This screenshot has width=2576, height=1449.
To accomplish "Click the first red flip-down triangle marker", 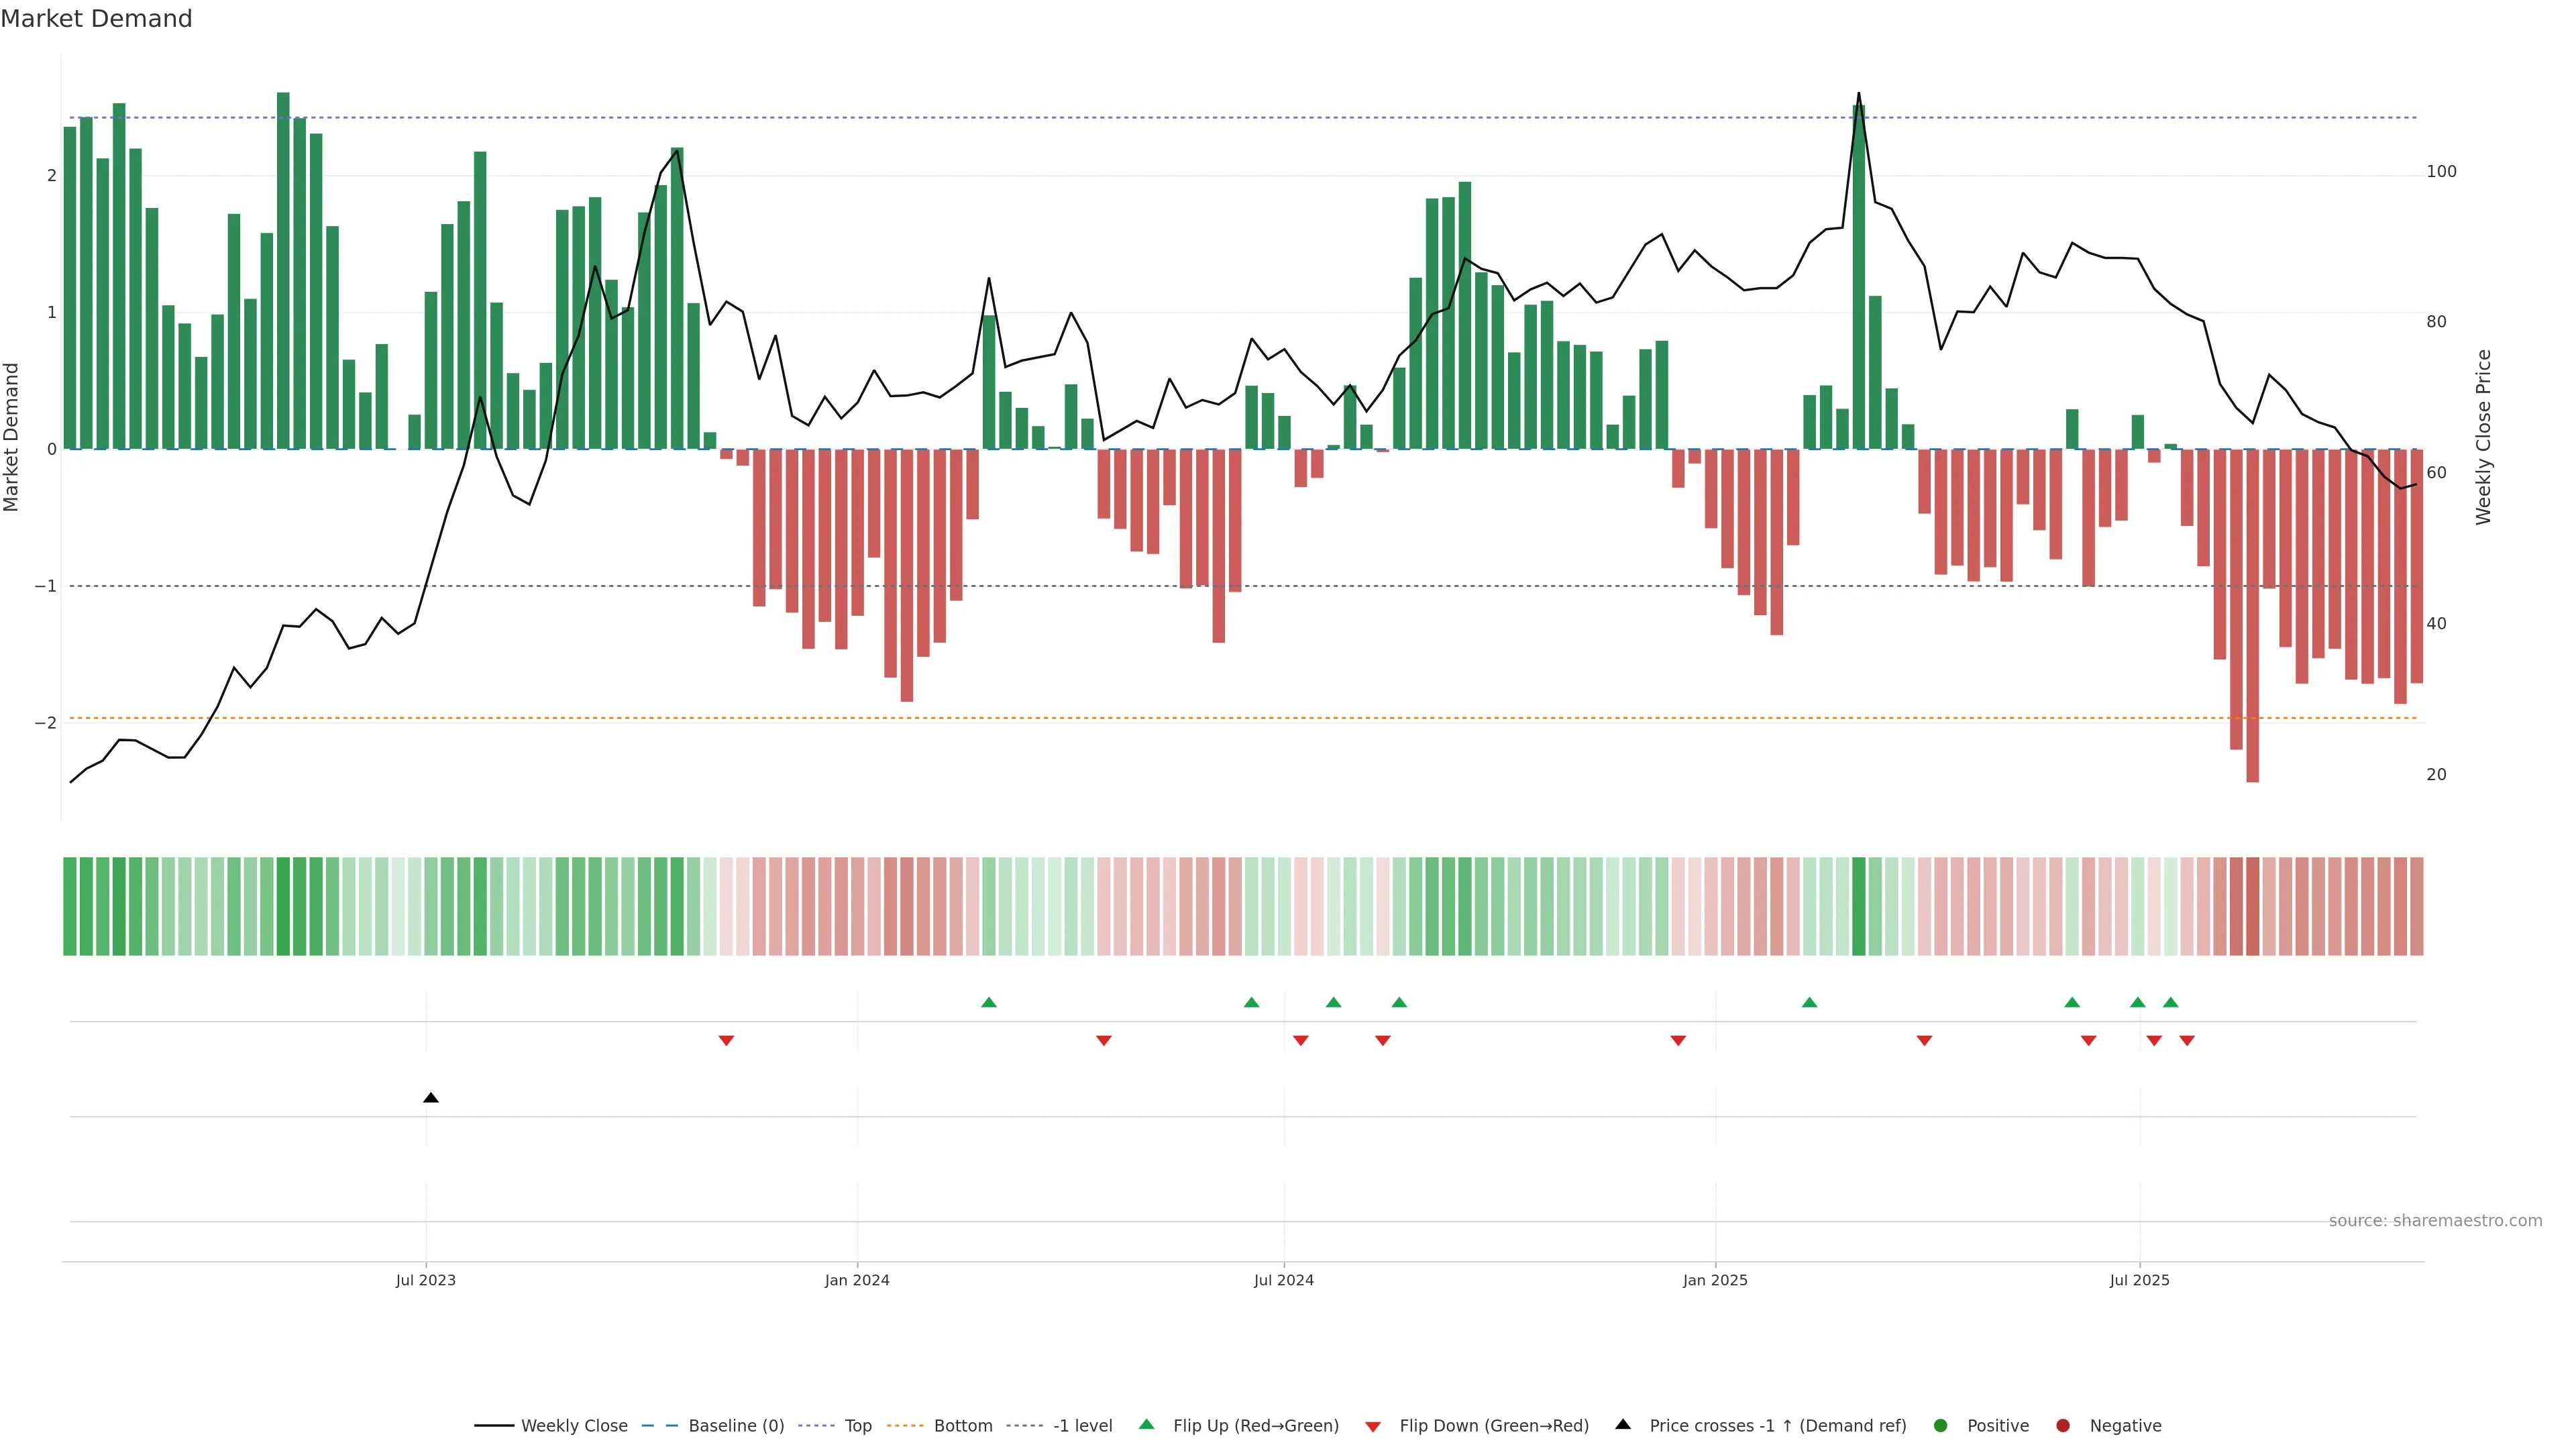I will (x=726, y=1041).
